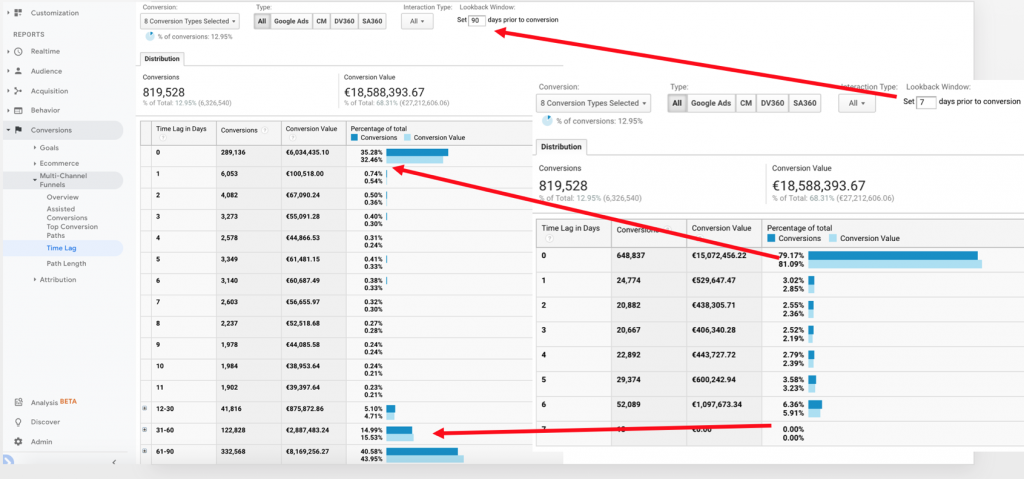This screenshot has width=1024, height=479.
Task: Open Acquisition via its branching icon
Action: click(x=18, y=91)
